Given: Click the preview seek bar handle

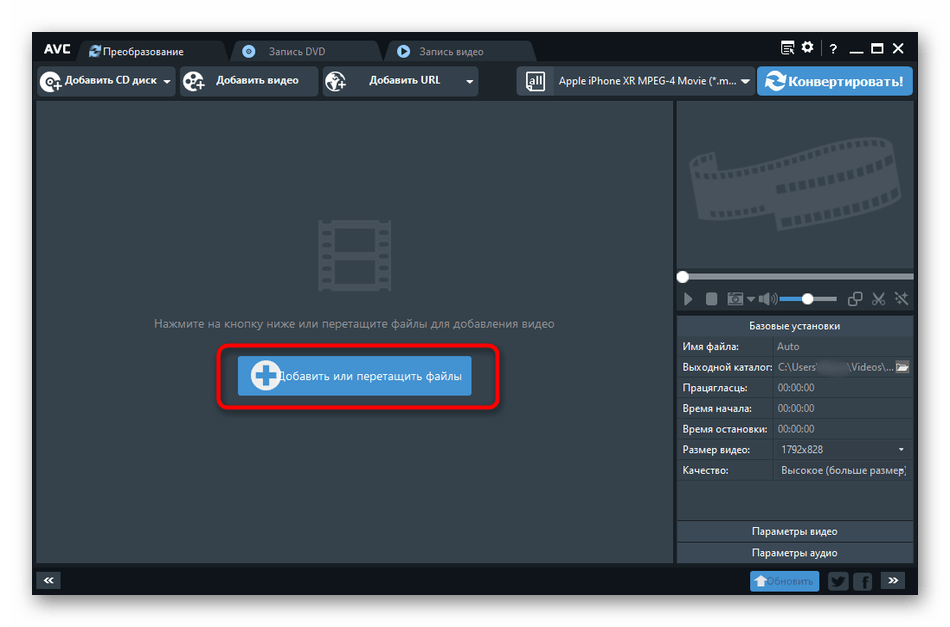Looking at the screenshot, I should tap(683, 277).
